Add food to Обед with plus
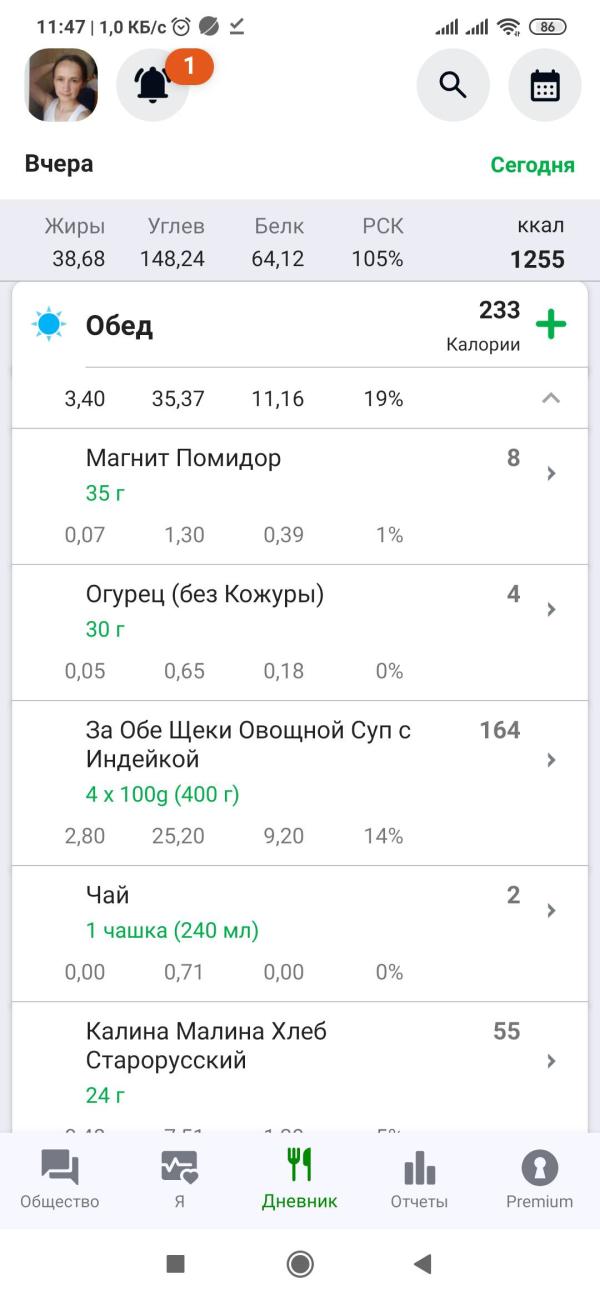The width and height of the screenshot is (600, 1299). tap(551, 325)
